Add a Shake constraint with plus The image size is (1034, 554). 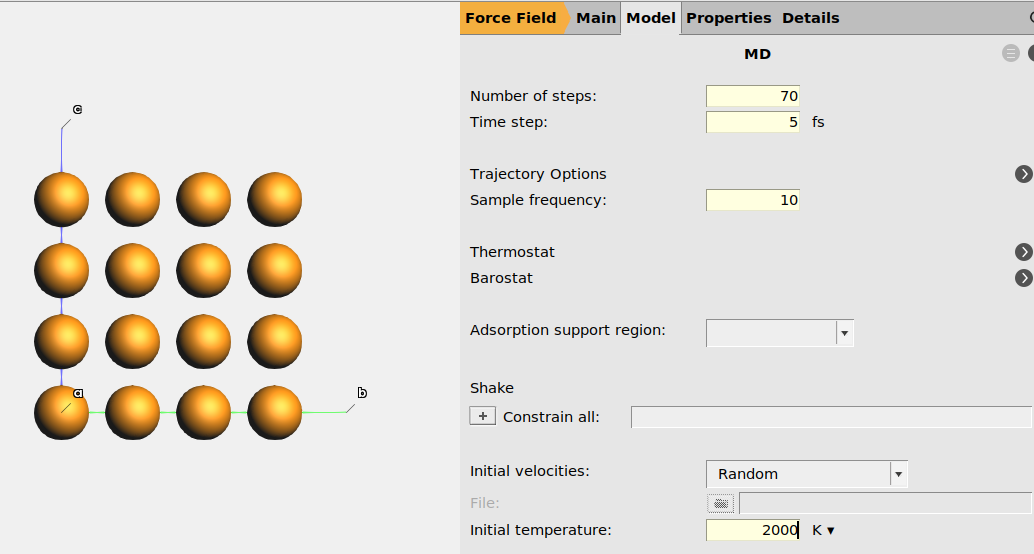482,416
